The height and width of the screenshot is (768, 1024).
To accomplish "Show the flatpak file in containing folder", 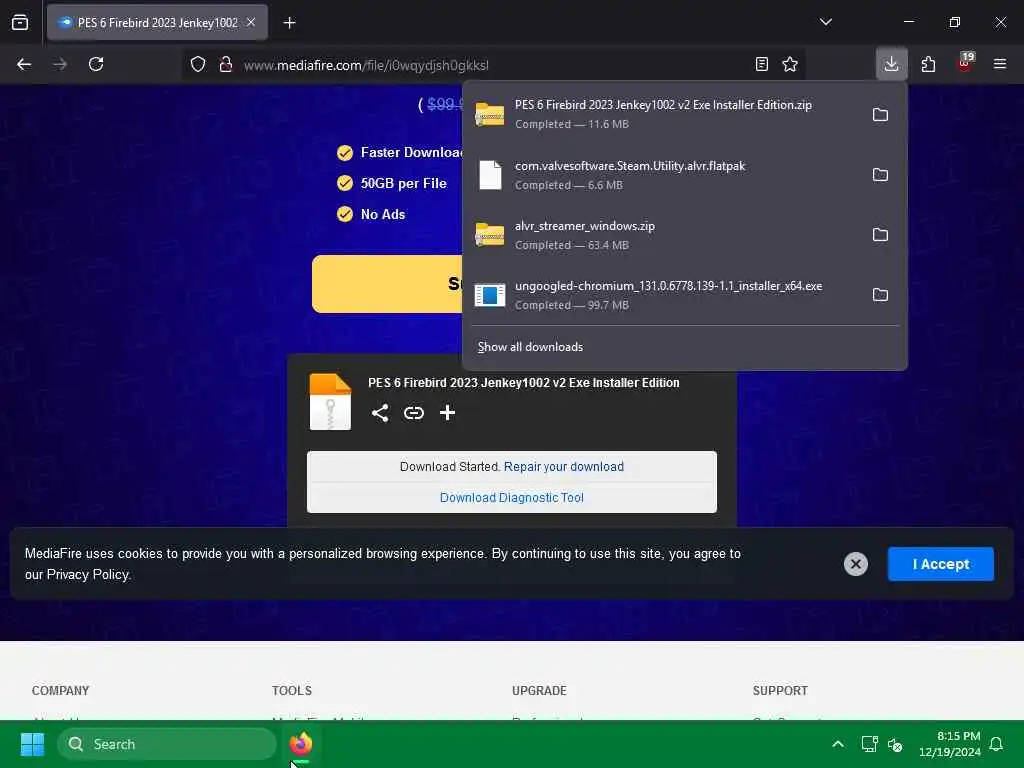I will tap(880, 174).
